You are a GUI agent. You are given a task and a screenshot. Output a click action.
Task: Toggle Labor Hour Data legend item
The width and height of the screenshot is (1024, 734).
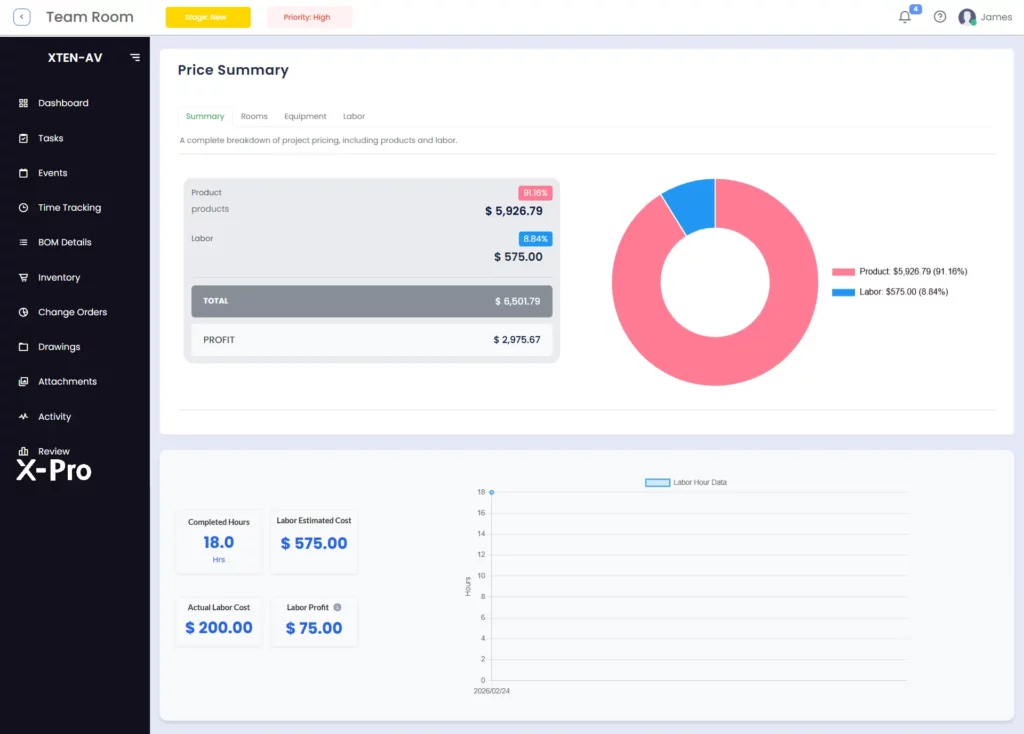[686, 483]
